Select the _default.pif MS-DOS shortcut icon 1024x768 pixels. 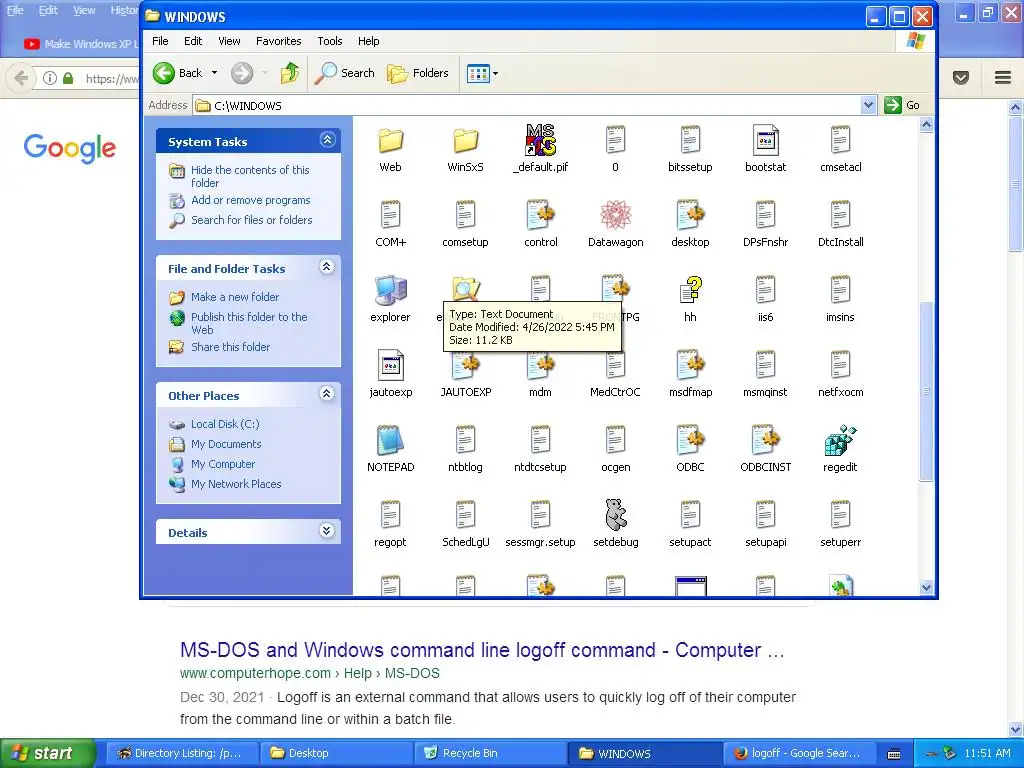tap(541, 140)
